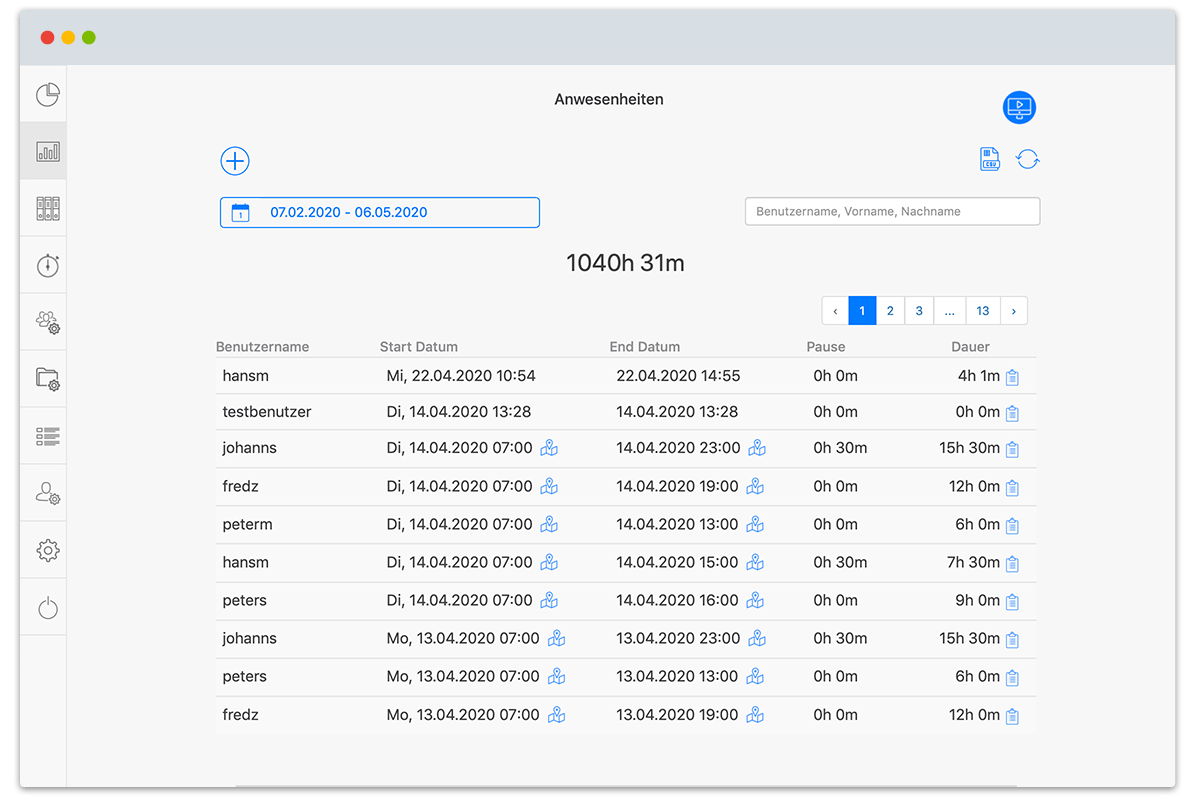The image size is (1200, 800).
Task: Click the username search field
Action: (x=892, y=211)
